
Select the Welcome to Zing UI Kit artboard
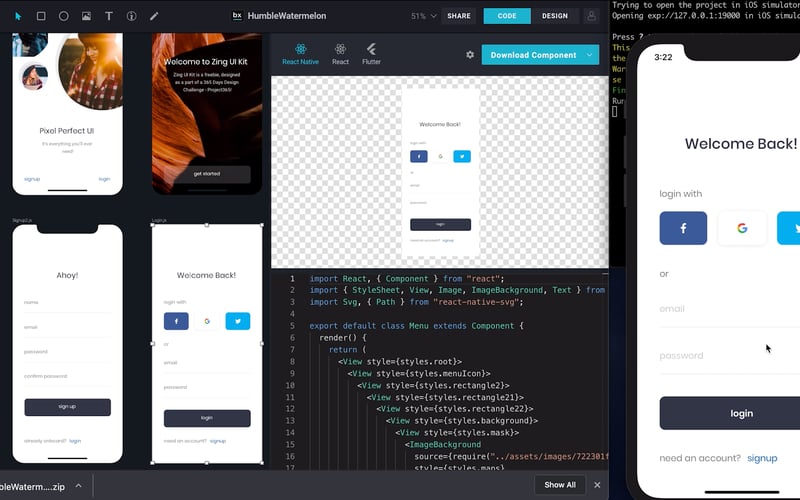[x=207, y=113]
